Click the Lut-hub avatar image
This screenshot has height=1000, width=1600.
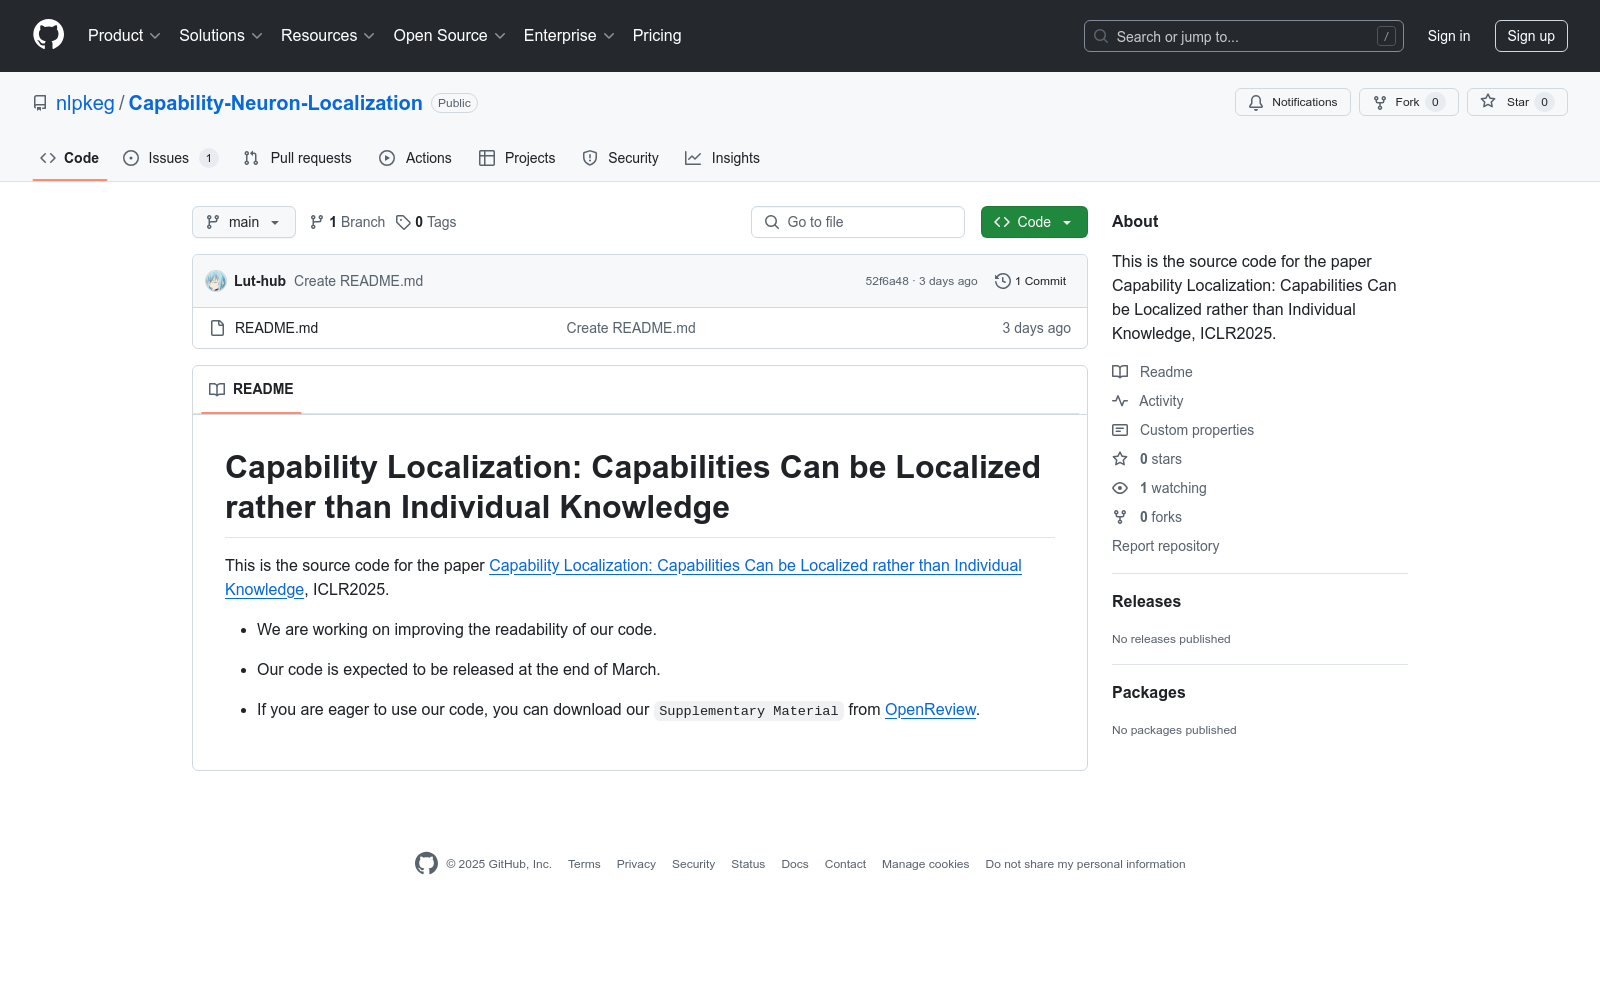point(216,281)
